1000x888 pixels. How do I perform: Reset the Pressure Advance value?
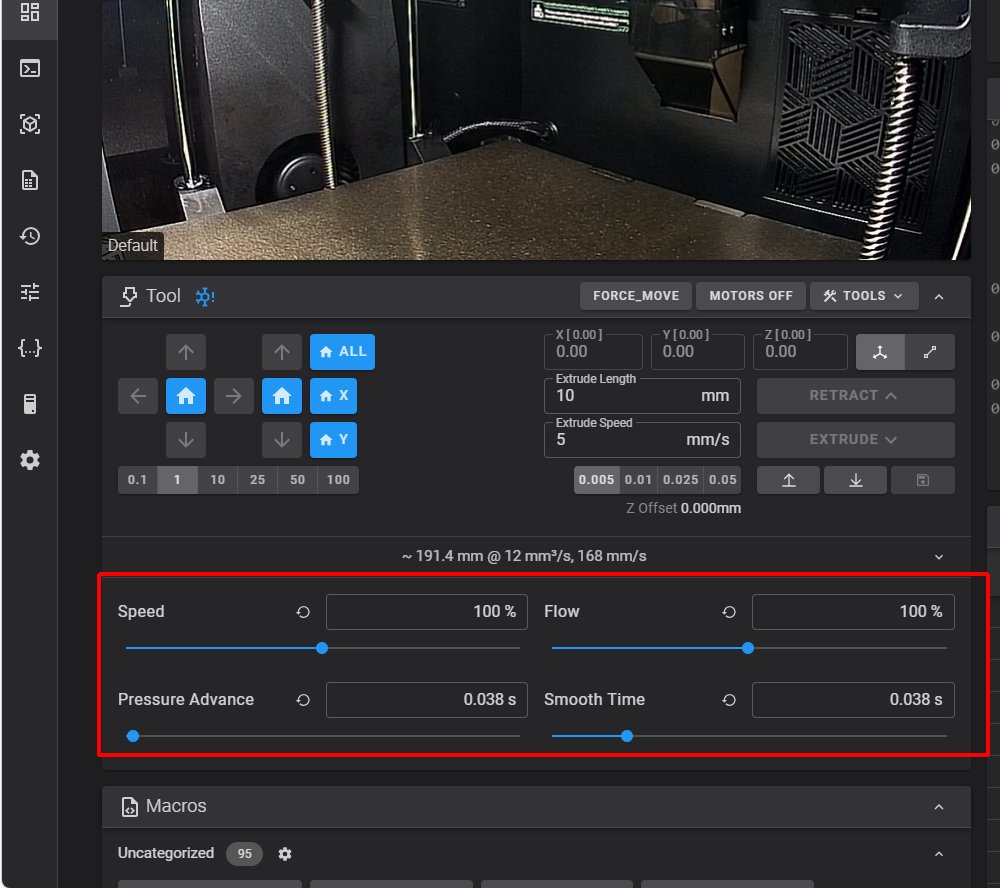303,700
